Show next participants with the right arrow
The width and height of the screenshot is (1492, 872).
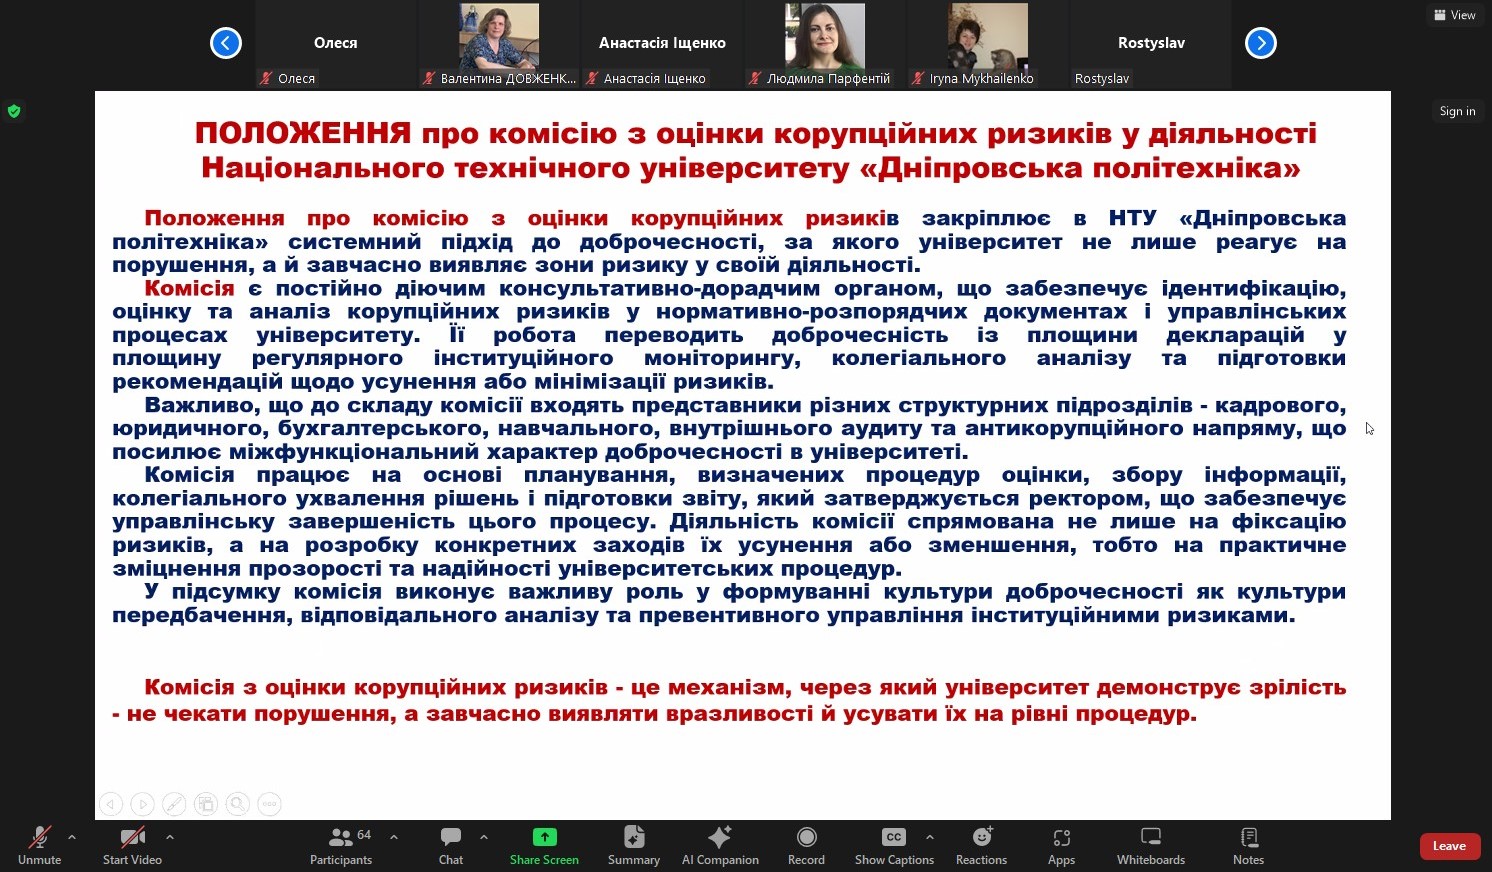1261,43
